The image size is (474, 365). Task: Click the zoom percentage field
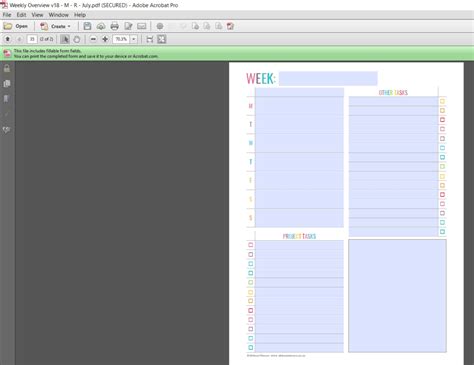(x=121, y=39)
